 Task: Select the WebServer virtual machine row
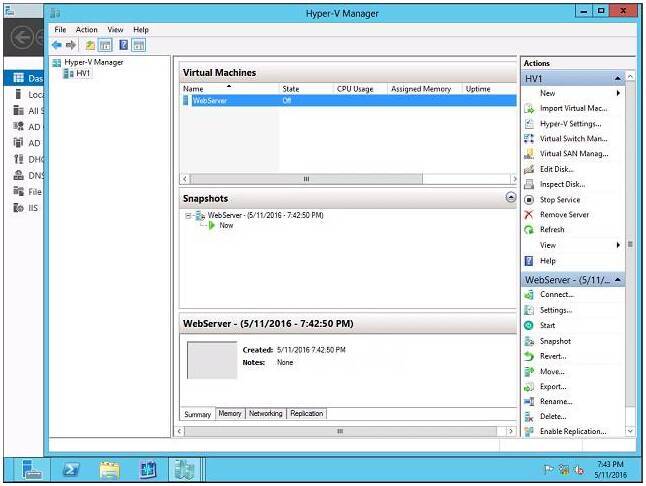coord(349,100)
